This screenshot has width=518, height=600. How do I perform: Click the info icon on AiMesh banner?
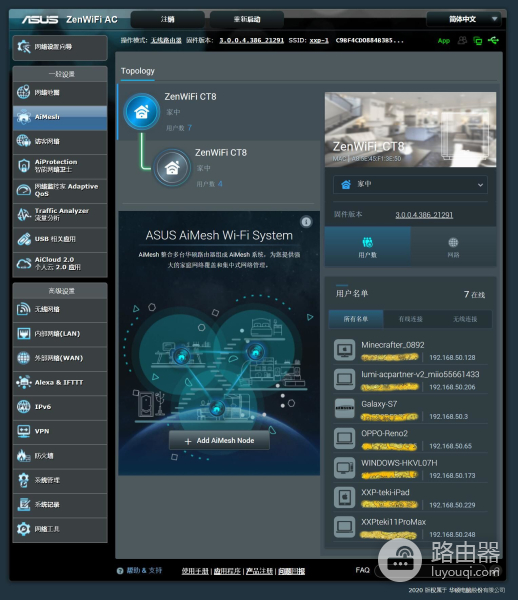tap(306, 222)
